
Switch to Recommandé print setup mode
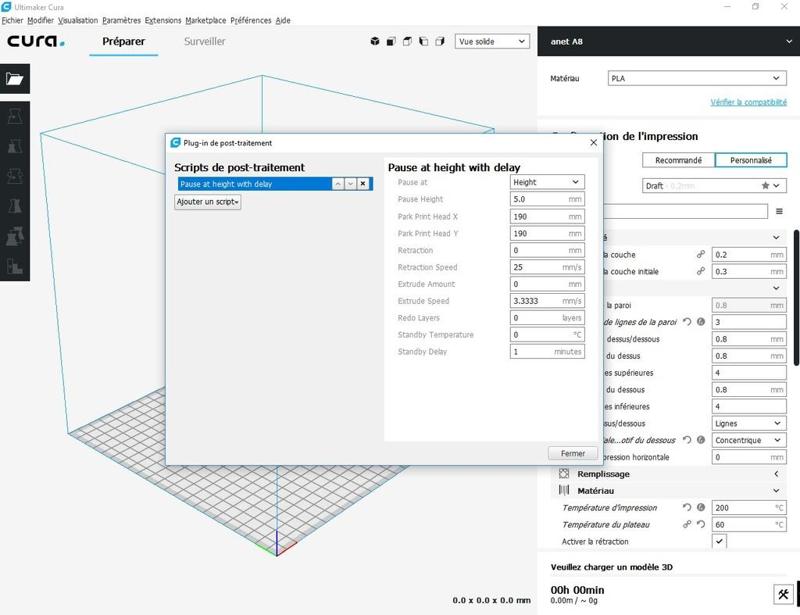pyautogui.click(x=678, y=160)
